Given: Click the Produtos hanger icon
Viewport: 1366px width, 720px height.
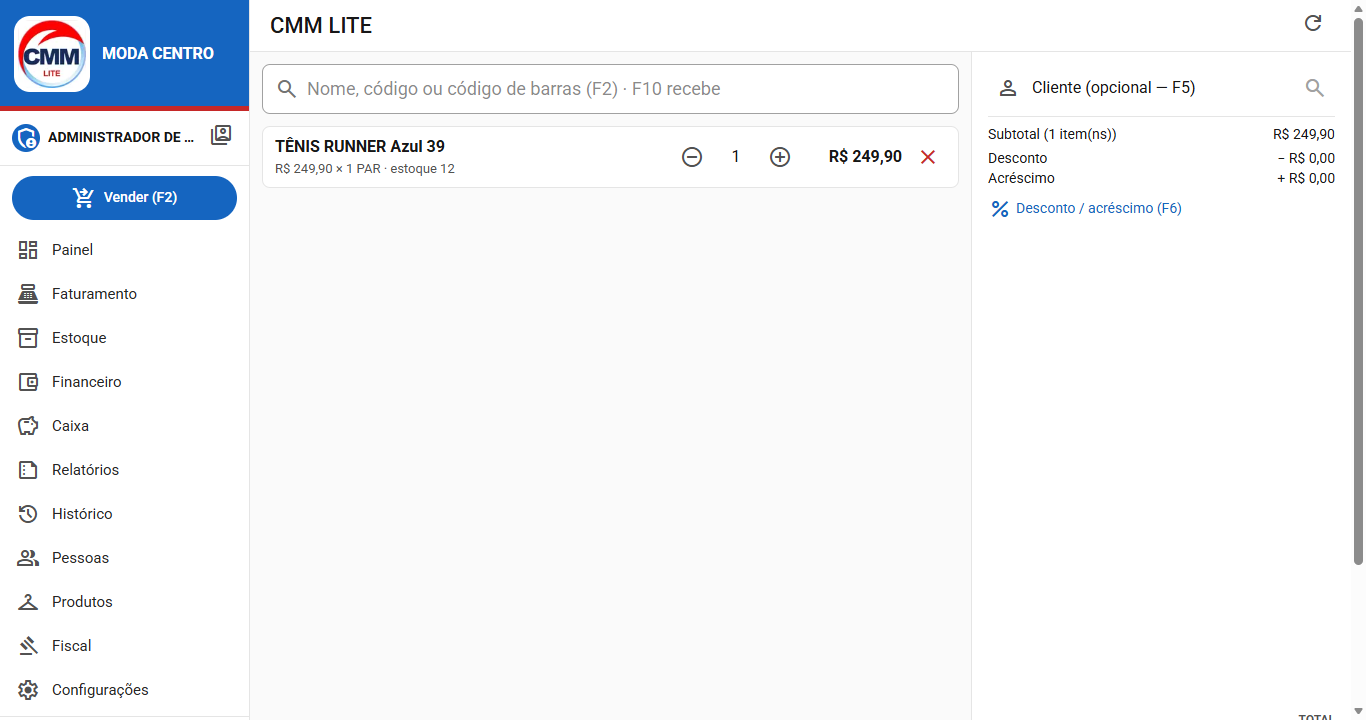Looking at the screenshot, I should pos(28,602).
